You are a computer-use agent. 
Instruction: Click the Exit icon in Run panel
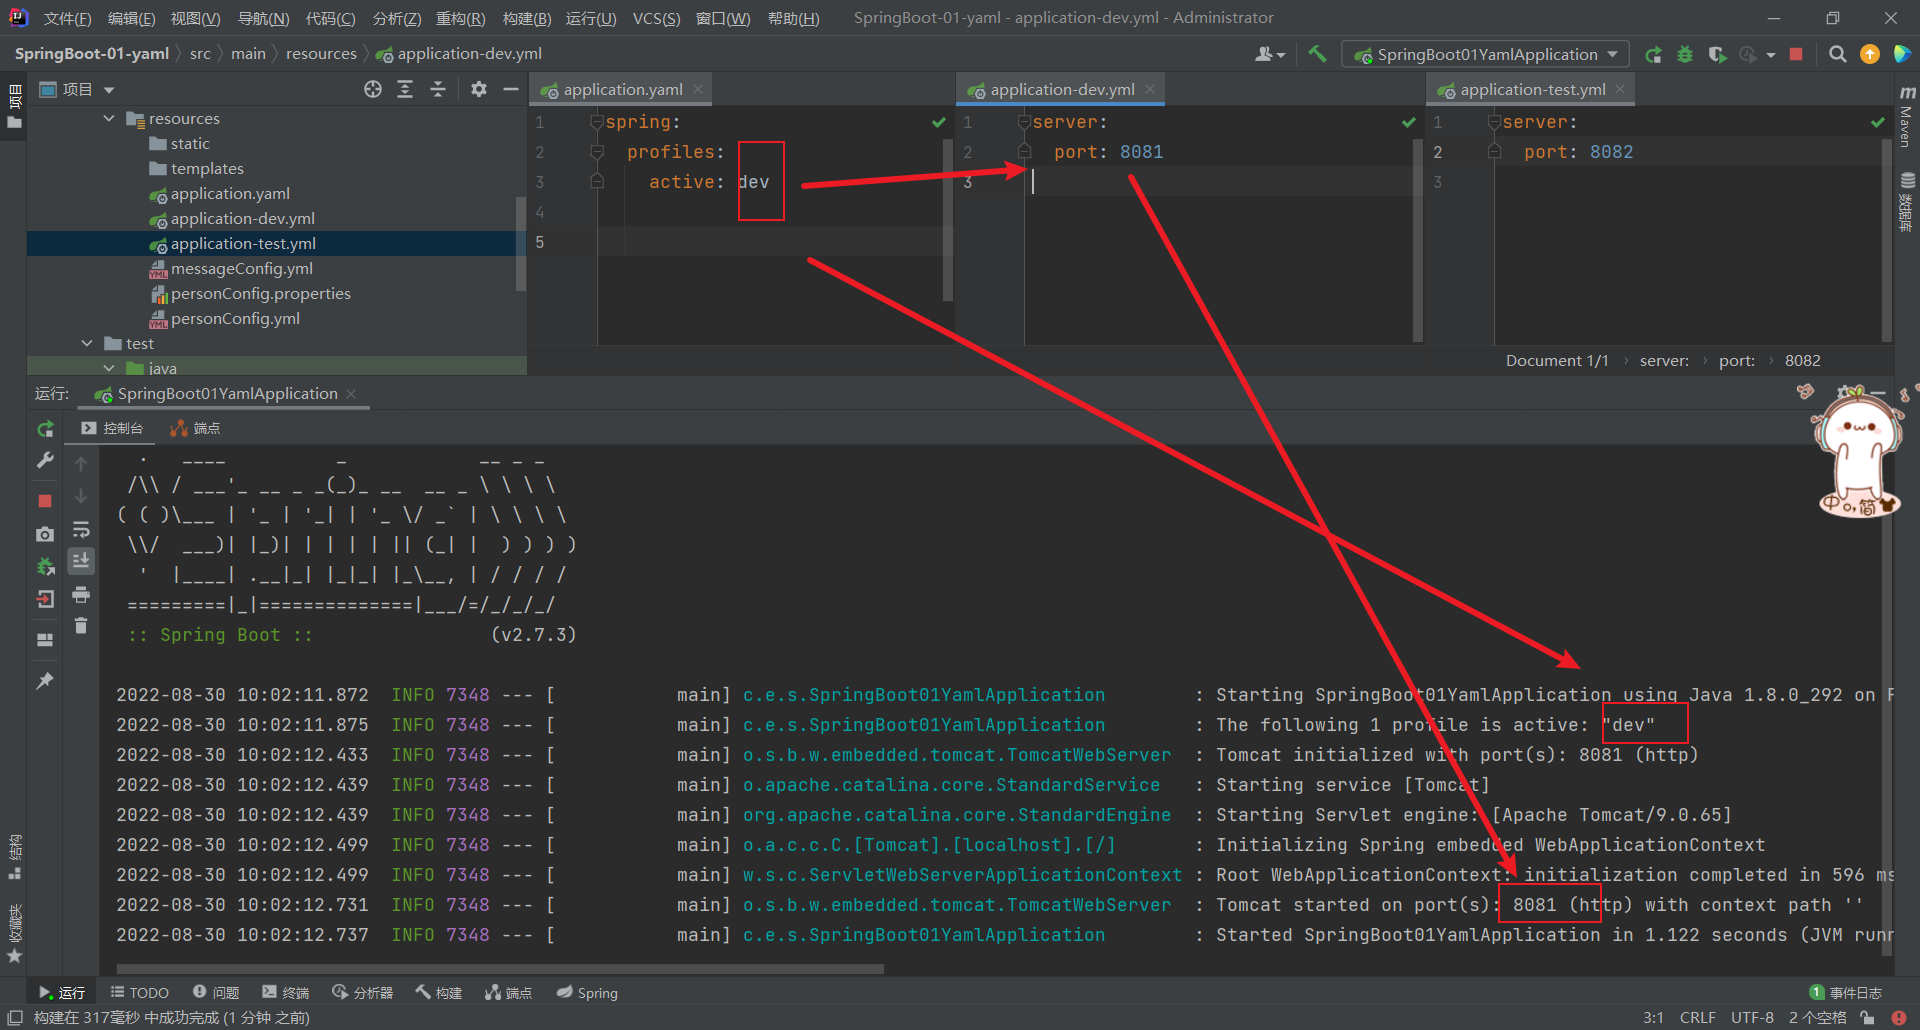click(x=45, y=599)
